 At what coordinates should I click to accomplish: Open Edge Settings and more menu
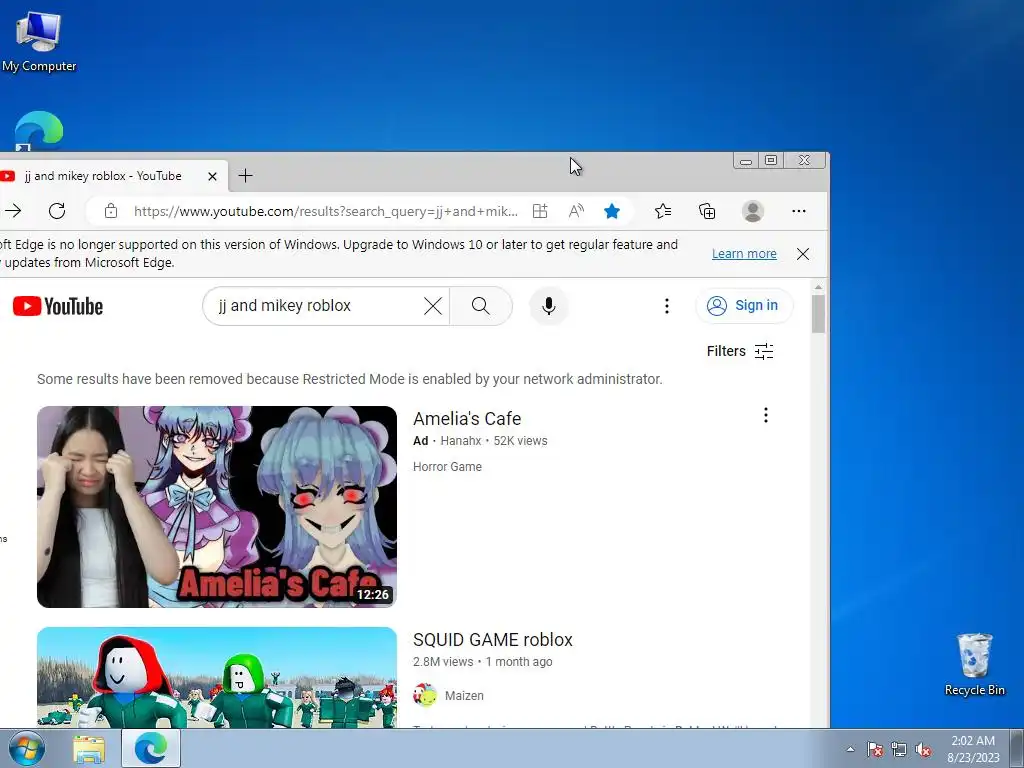pos(799,211)
